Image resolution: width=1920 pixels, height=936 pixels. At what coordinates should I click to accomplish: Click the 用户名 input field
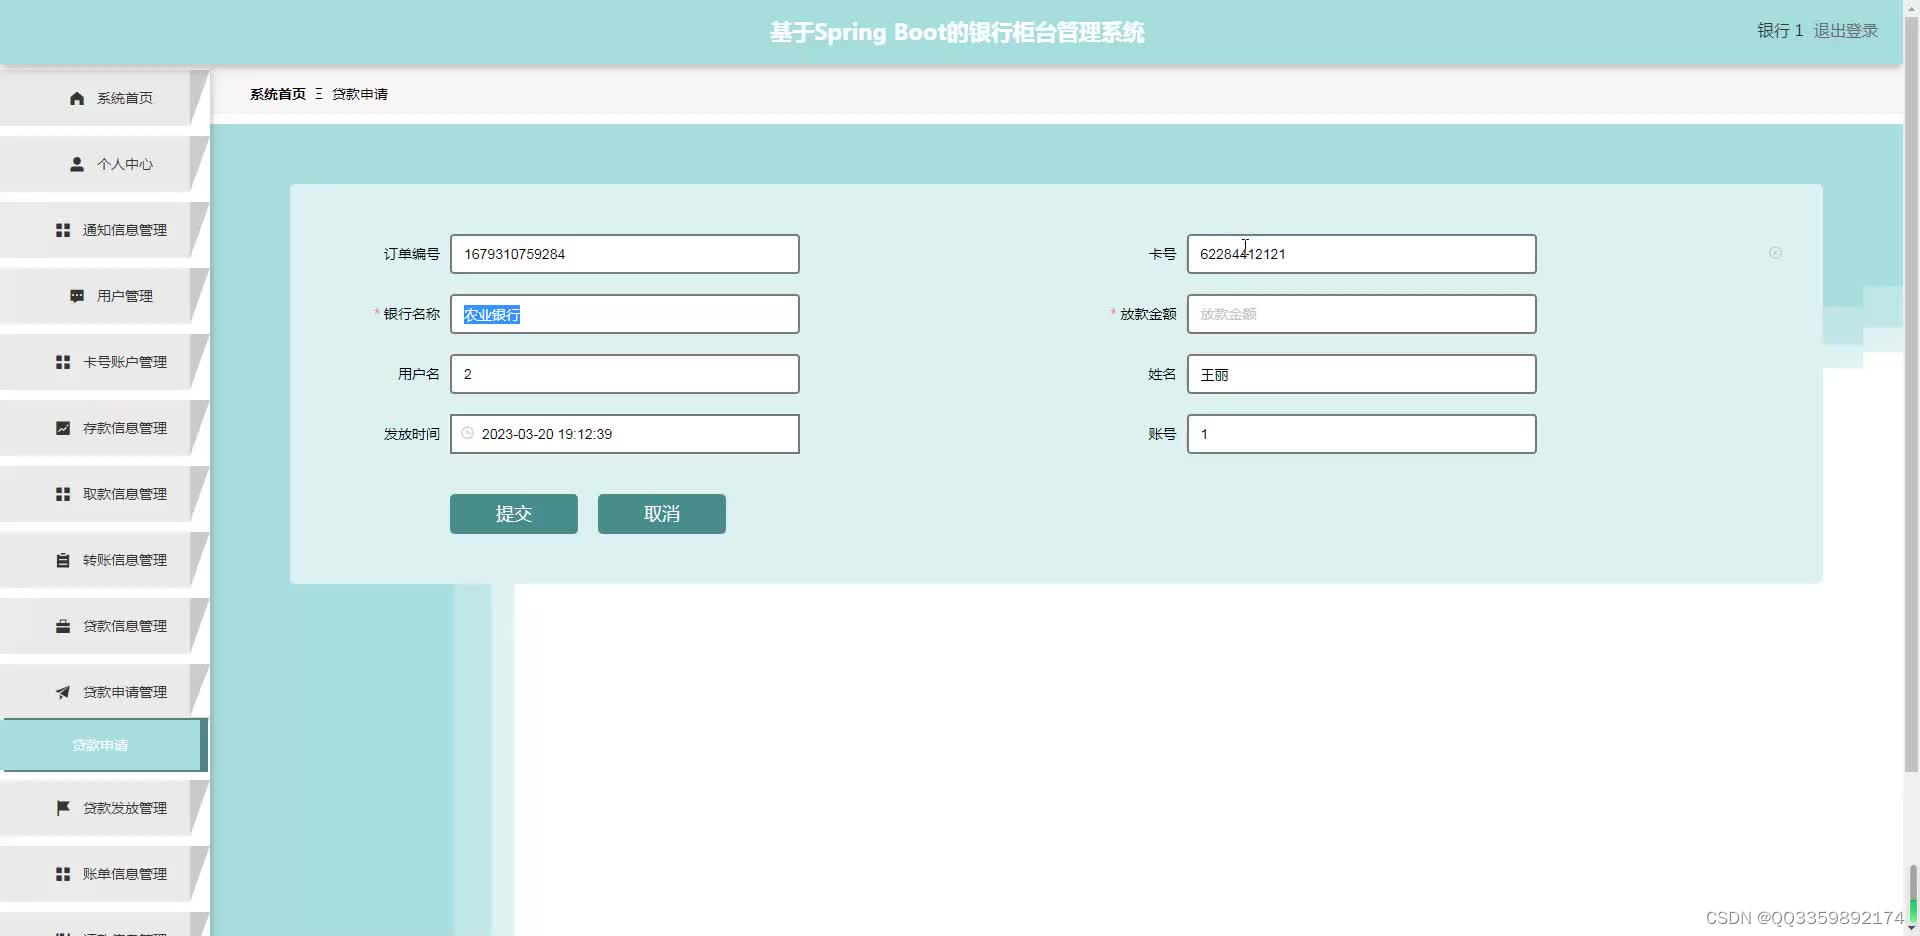click(x=625, y=374)
